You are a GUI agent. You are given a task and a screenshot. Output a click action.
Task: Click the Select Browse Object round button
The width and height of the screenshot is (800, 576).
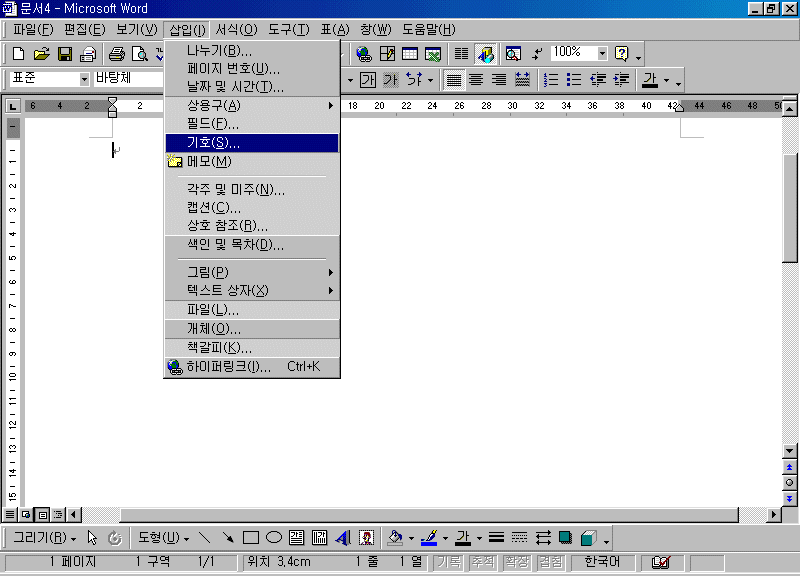(789, 483)
